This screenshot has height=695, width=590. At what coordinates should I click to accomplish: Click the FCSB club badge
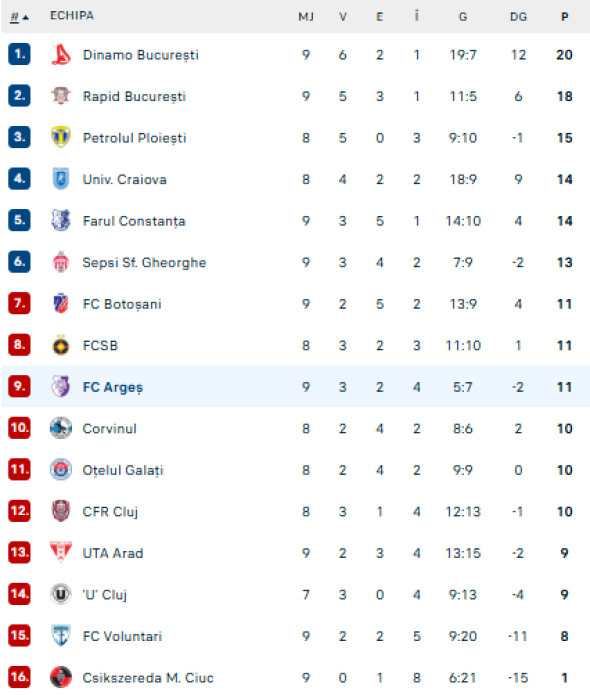click(x=61, y=345)
